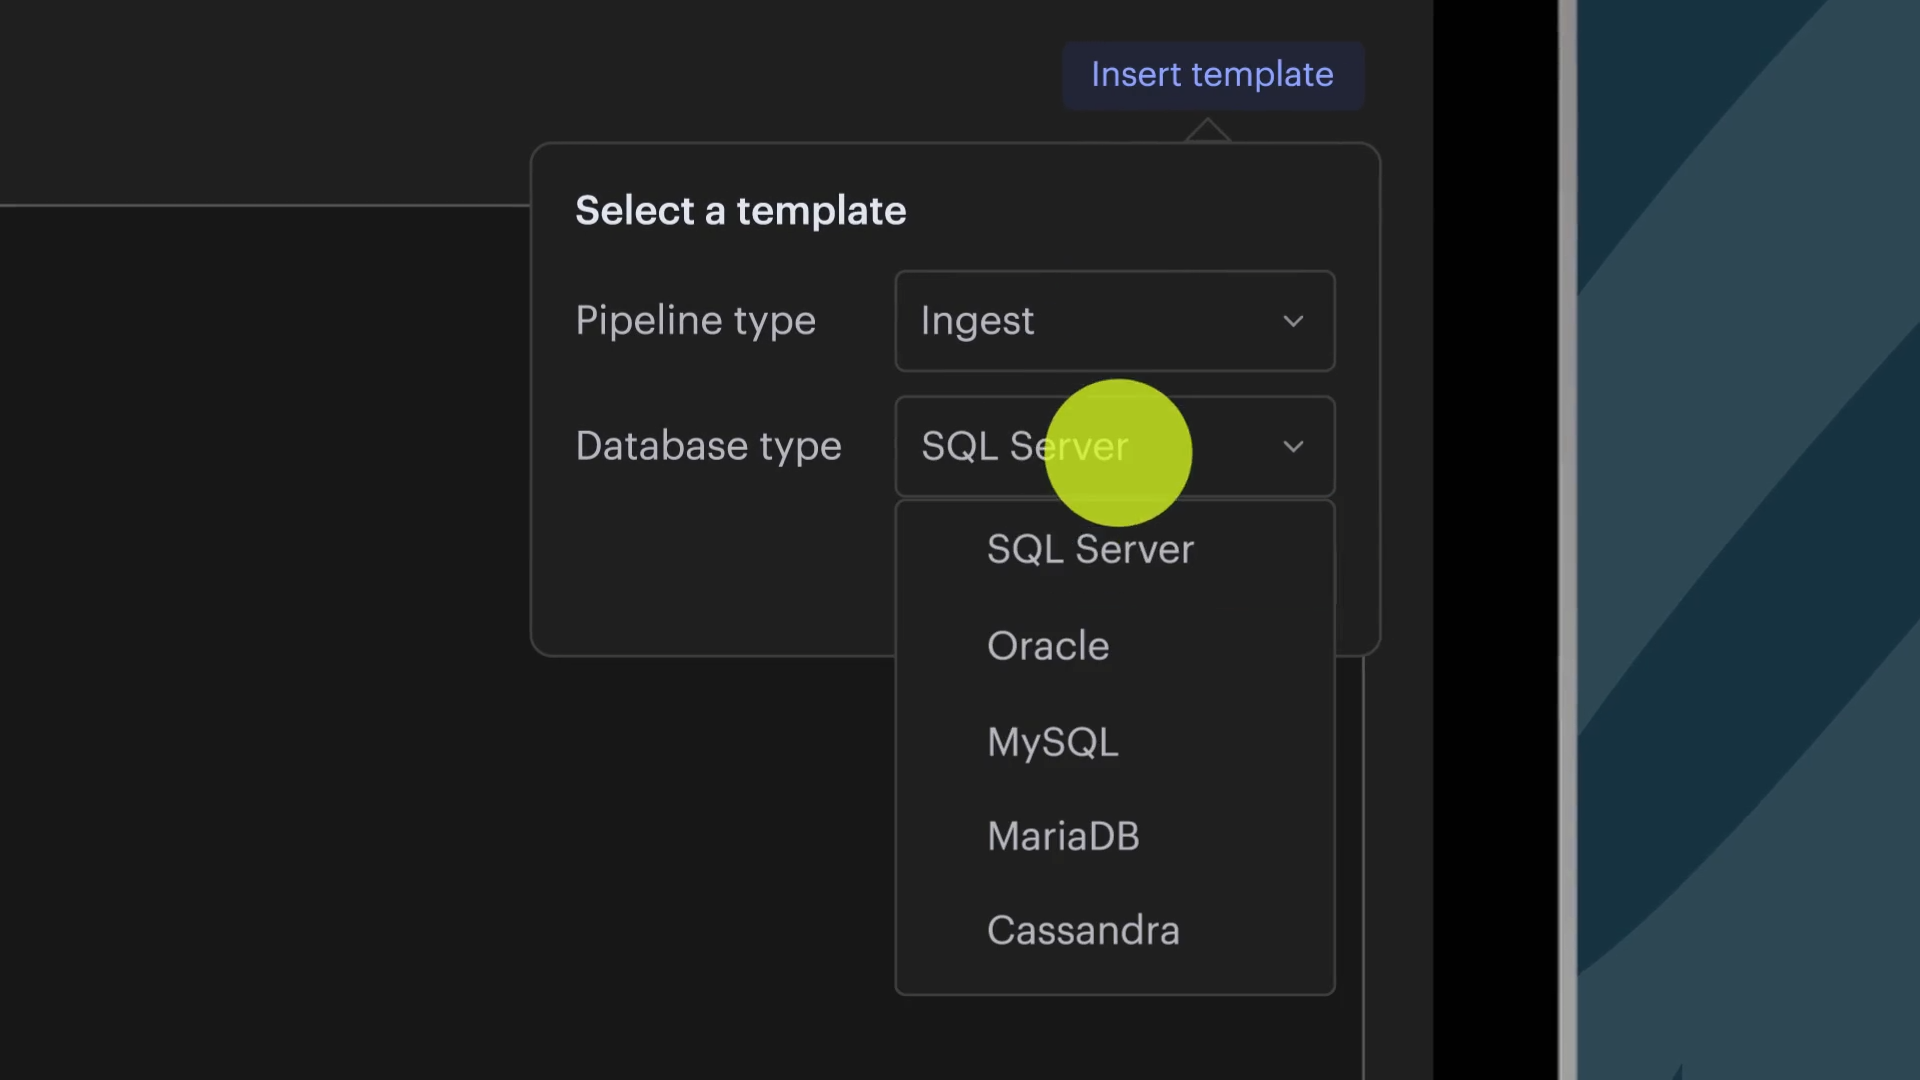This screenshot has height=1080, width=1920.
Task: Click the Insert template button
Action: point(1212,75)
